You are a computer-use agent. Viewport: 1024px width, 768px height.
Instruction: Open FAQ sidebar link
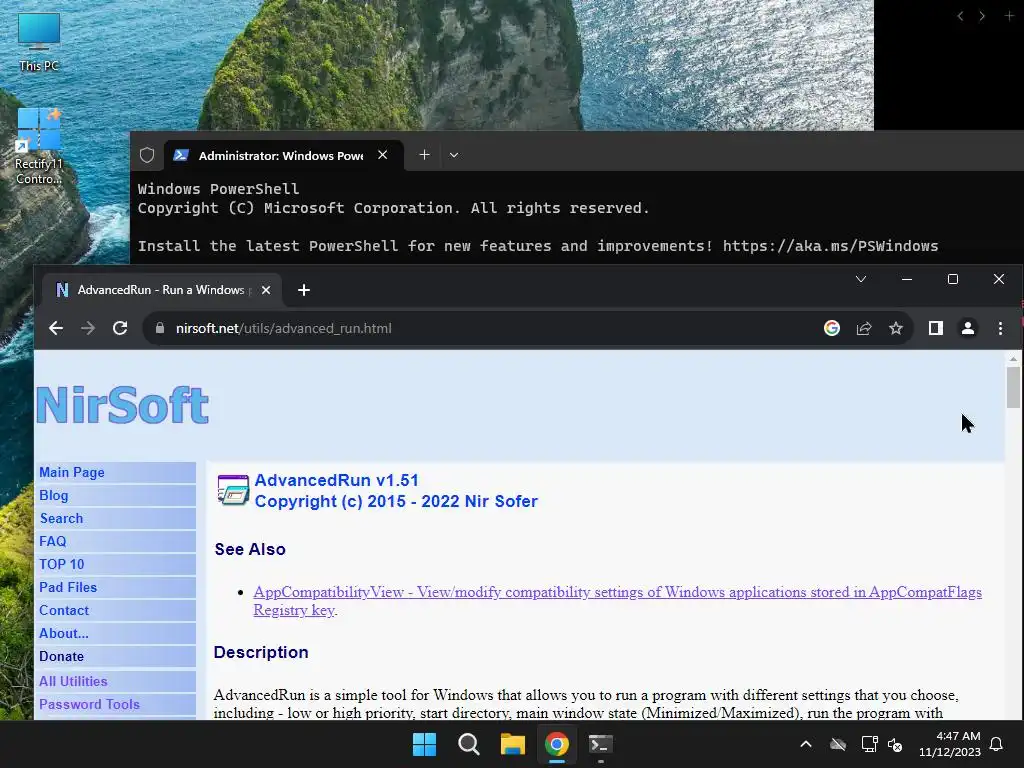(53, 541)
